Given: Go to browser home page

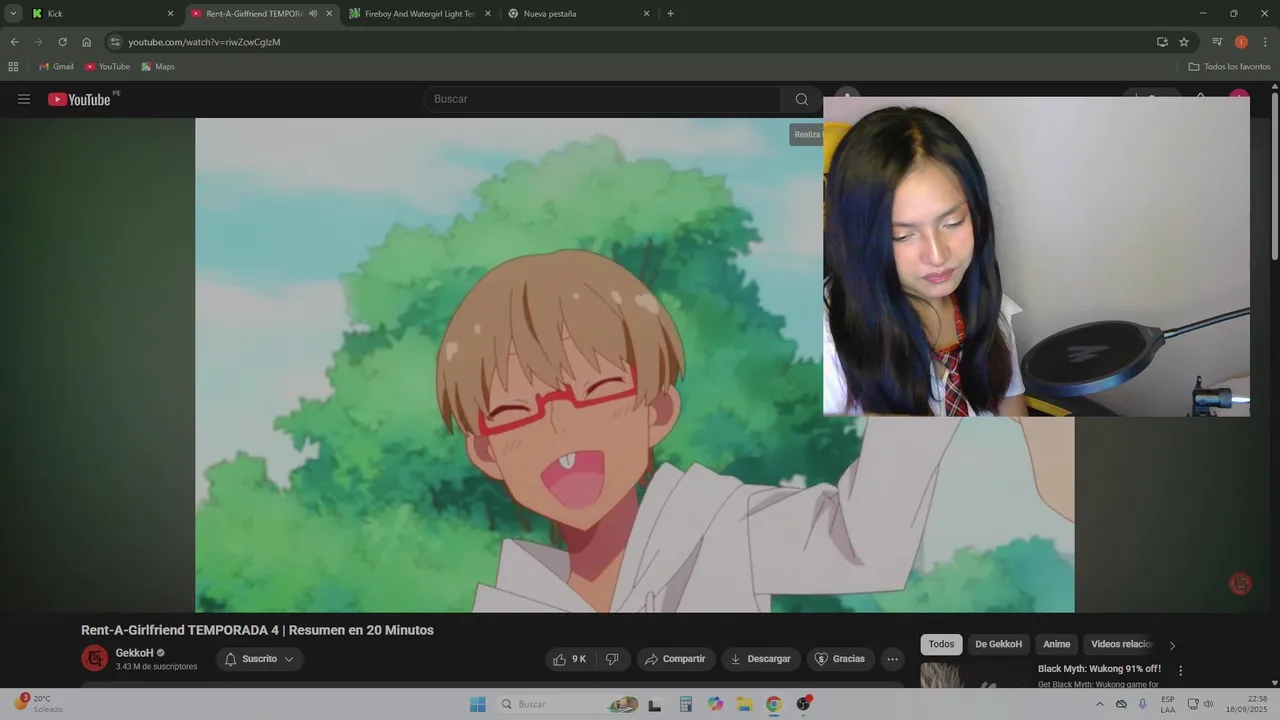Looking at the screenshot, I should coord(86,42).
